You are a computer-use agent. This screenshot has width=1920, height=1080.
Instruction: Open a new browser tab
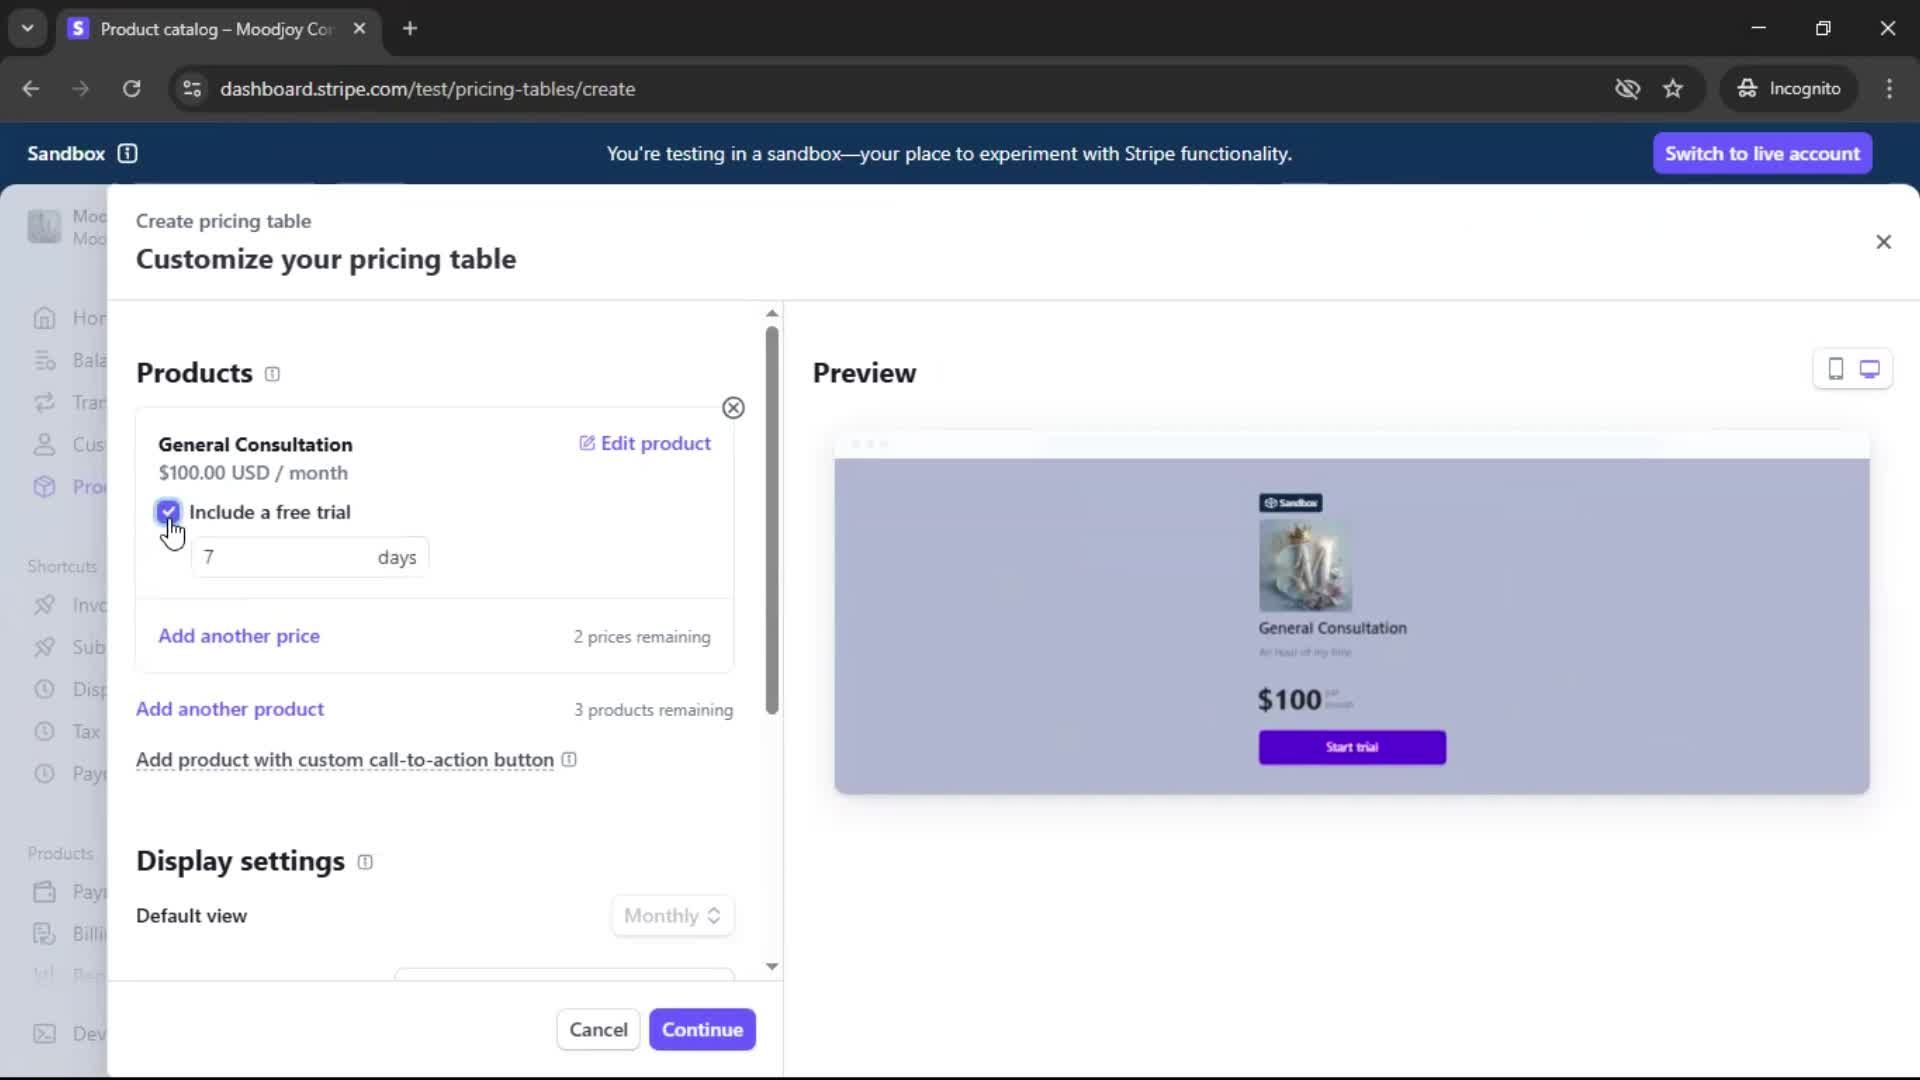(410, 29)
